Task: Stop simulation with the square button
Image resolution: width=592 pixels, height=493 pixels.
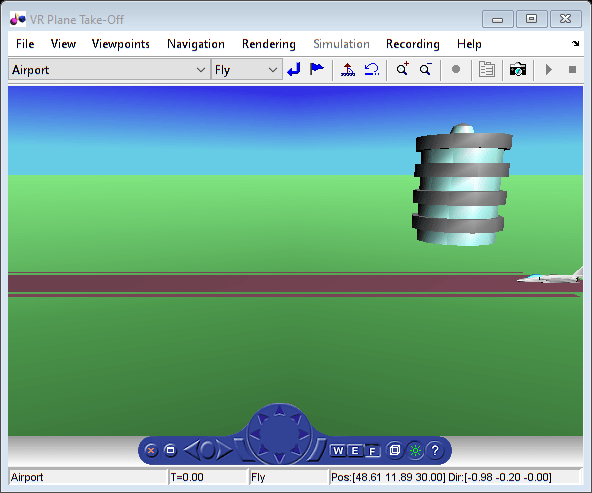Action: [572, 69]
